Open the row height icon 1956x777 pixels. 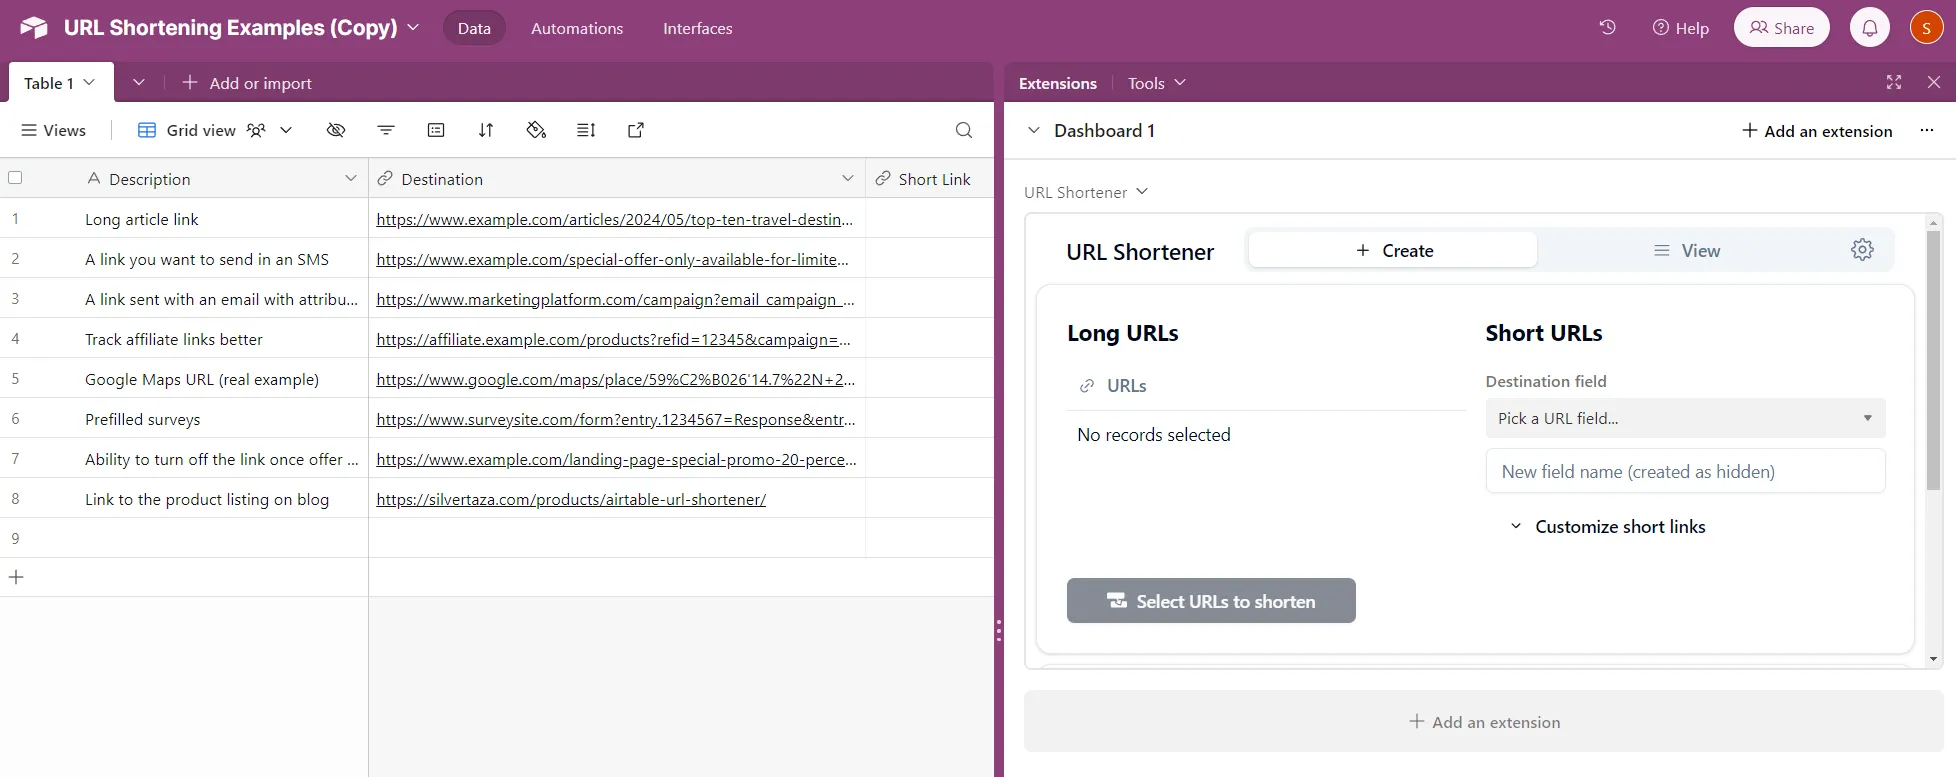586,130
